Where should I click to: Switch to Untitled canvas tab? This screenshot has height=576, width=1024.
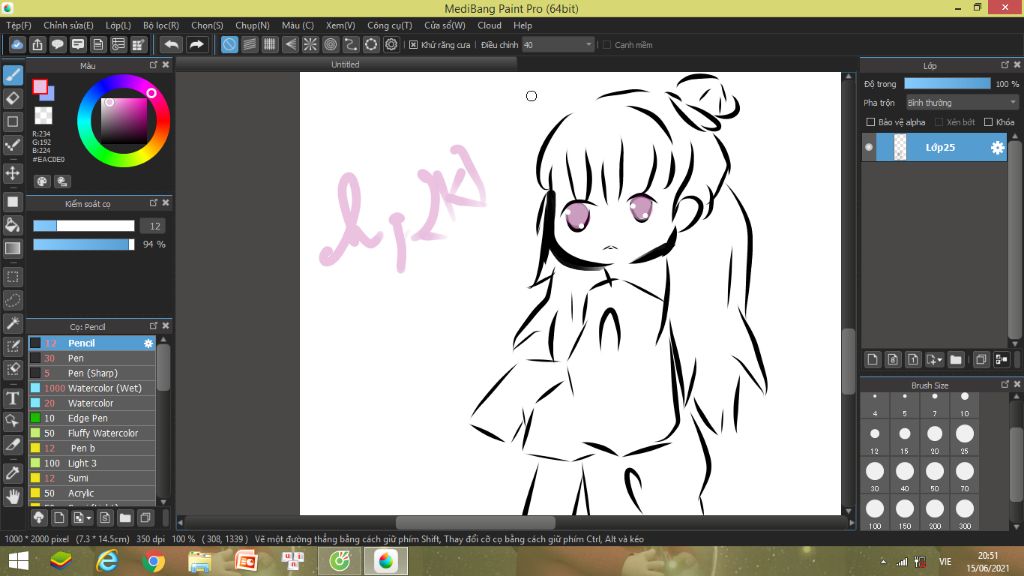click(345, 64)
